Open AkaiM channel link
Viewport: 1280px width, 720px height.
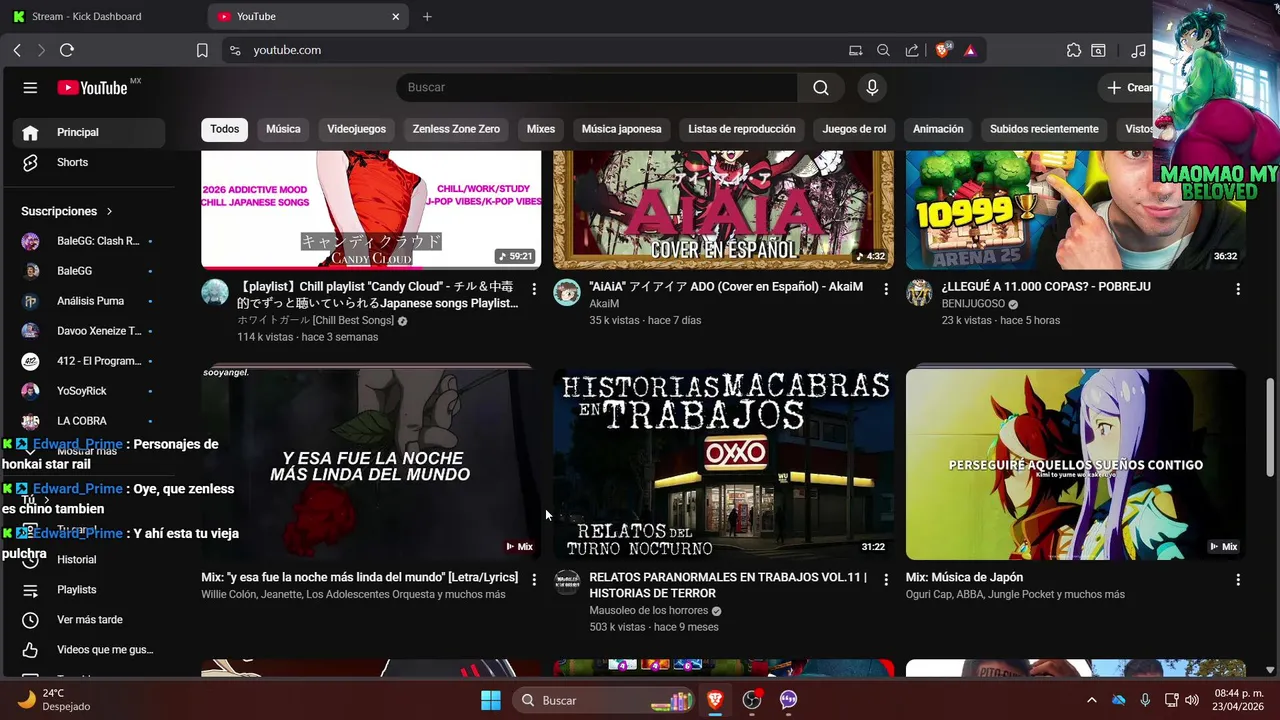[x=604, y=304]
